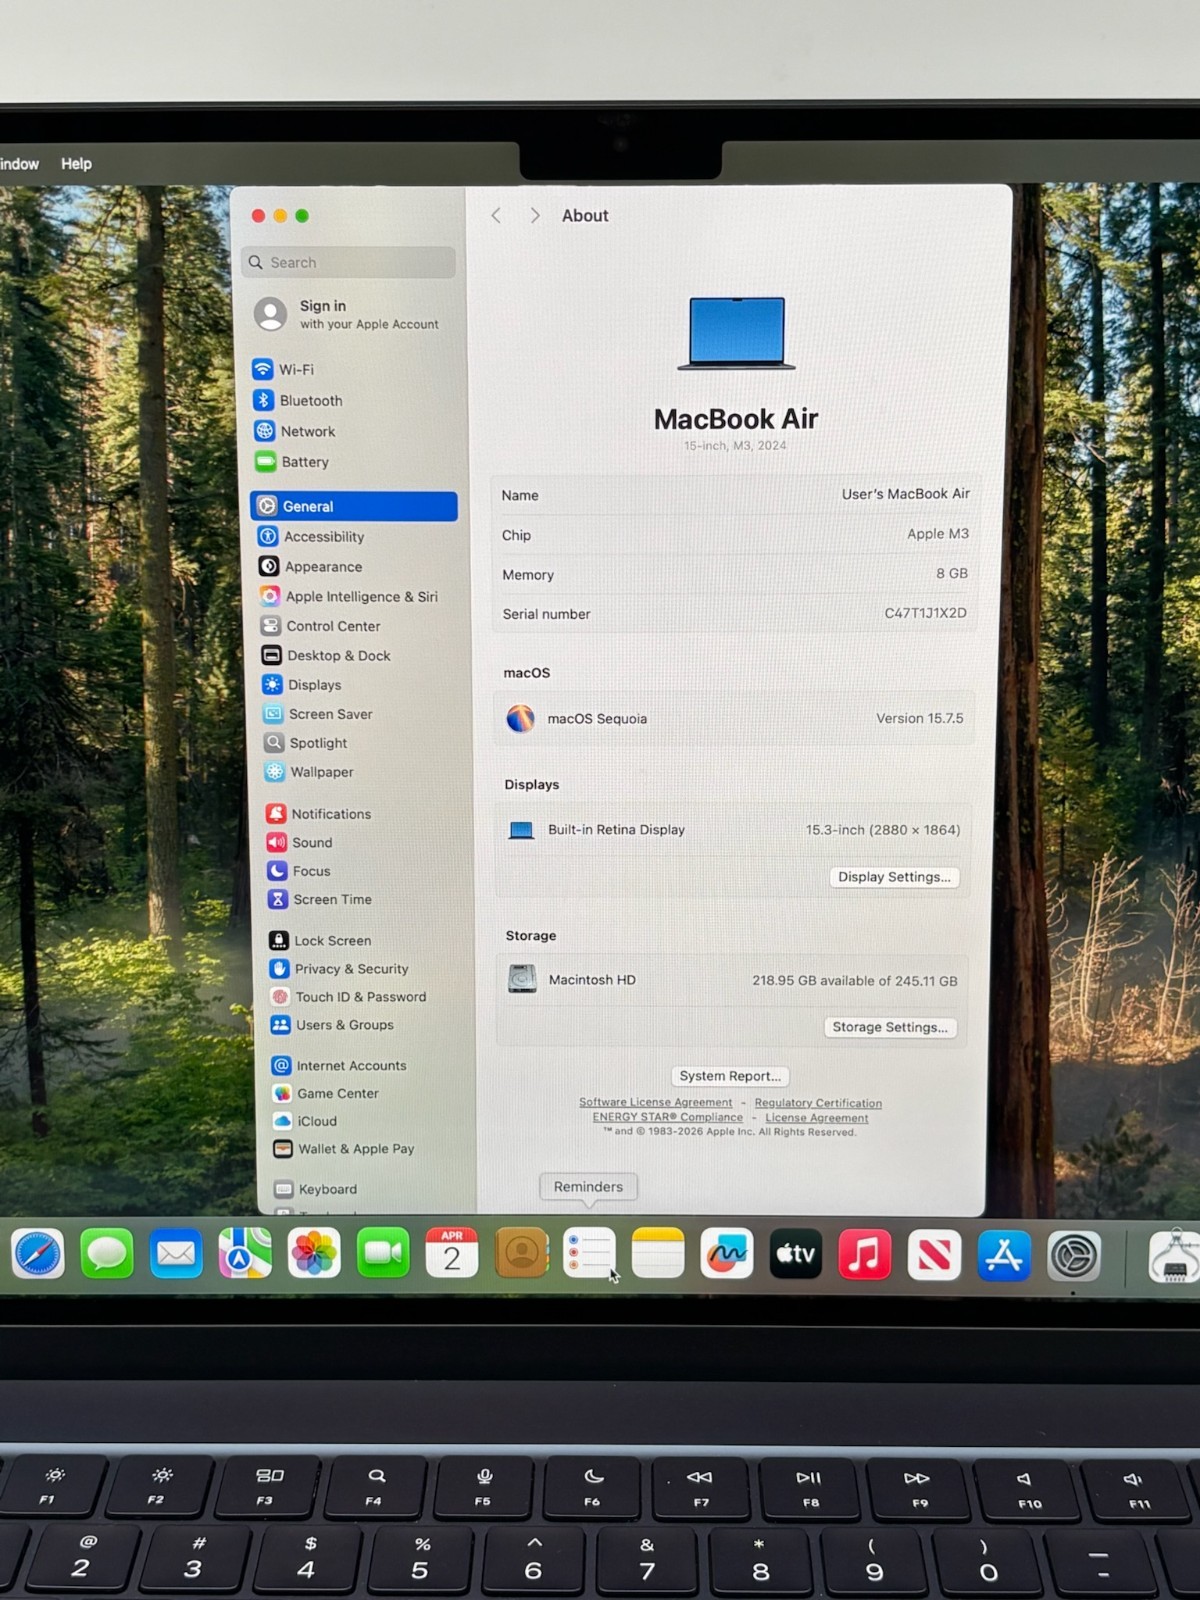Screen dimensions: 1200x1600
Task: Open Contacts from the Dock
Action: click(521, 1254)
